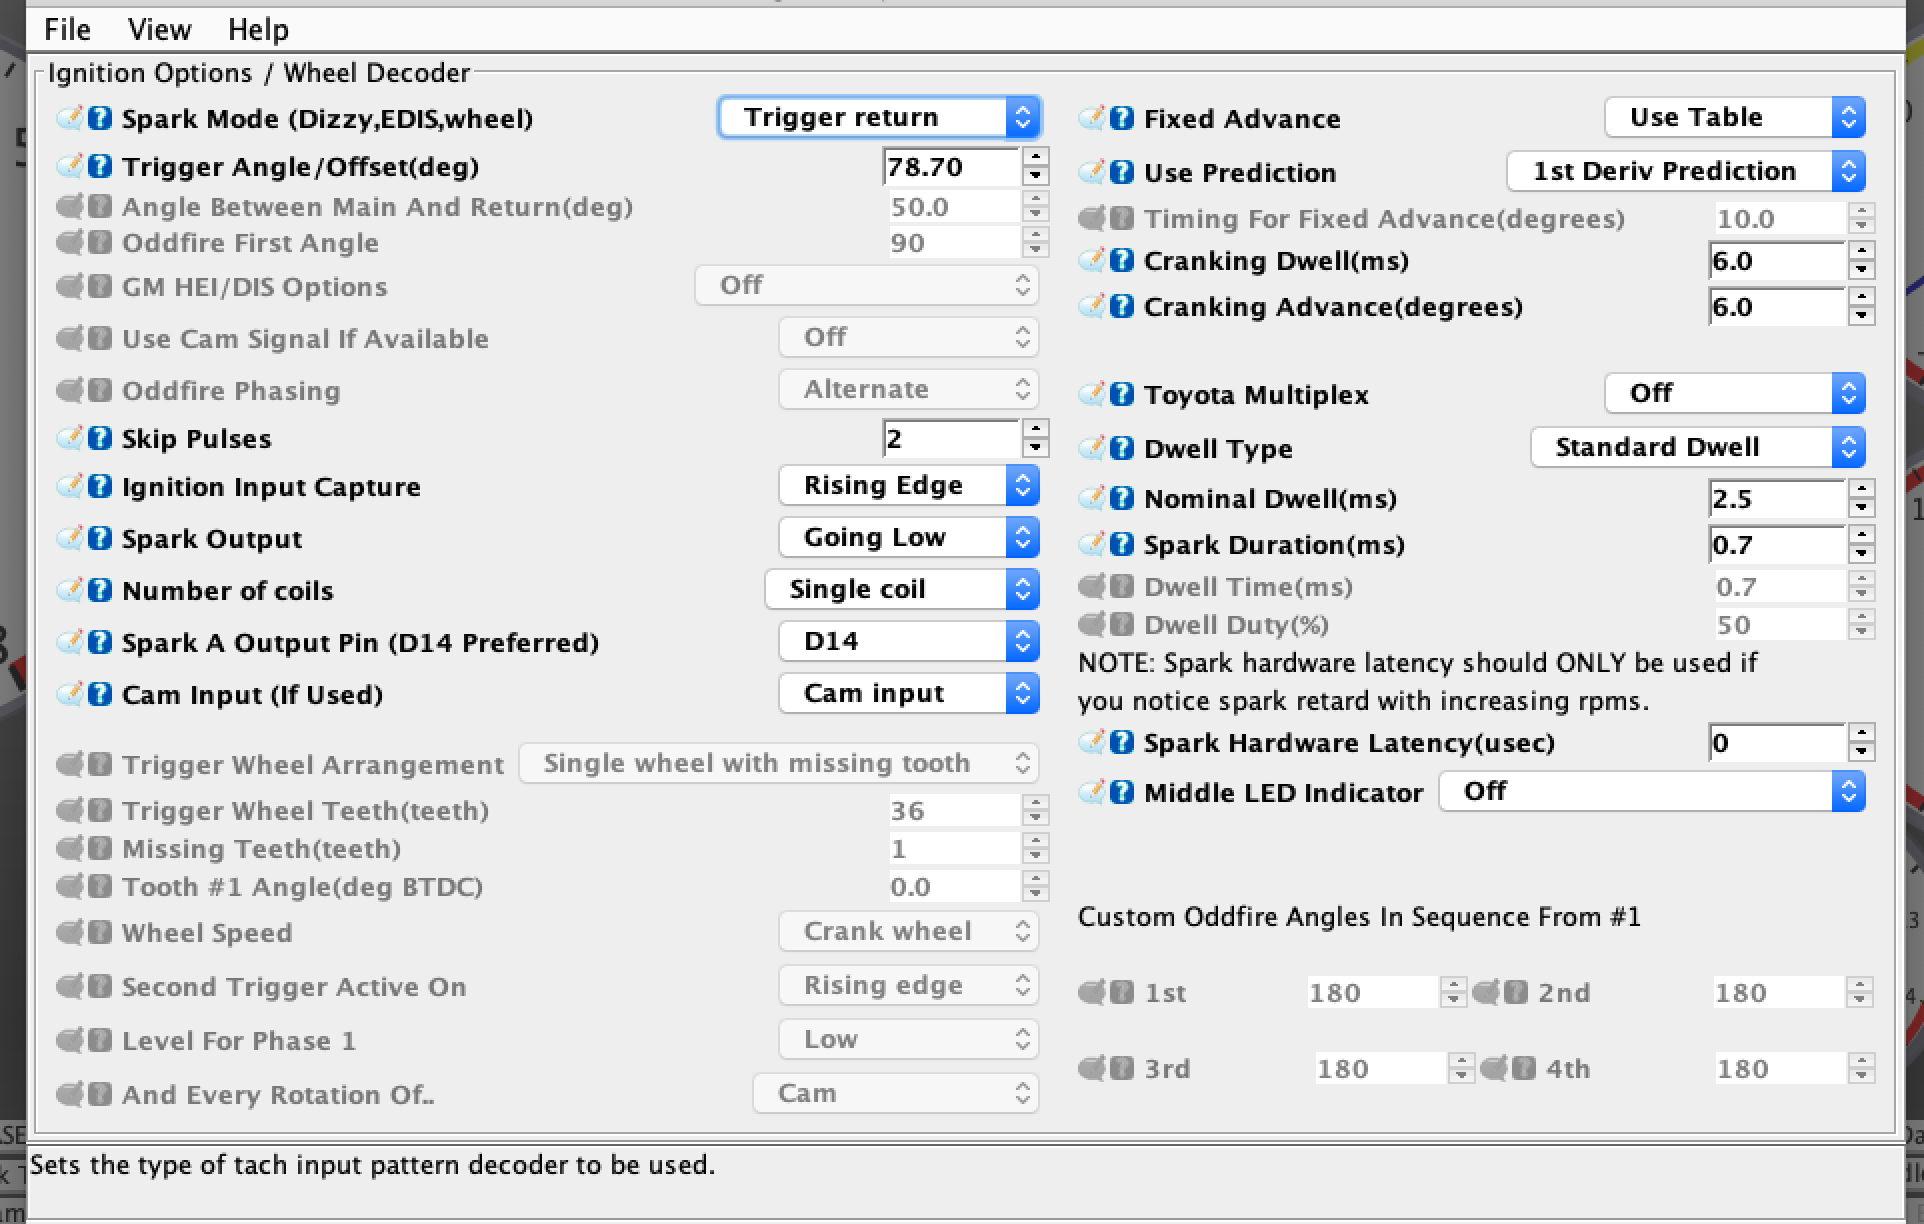
Task: Click help icon for Spark Mode
Action: pos(99,119)
